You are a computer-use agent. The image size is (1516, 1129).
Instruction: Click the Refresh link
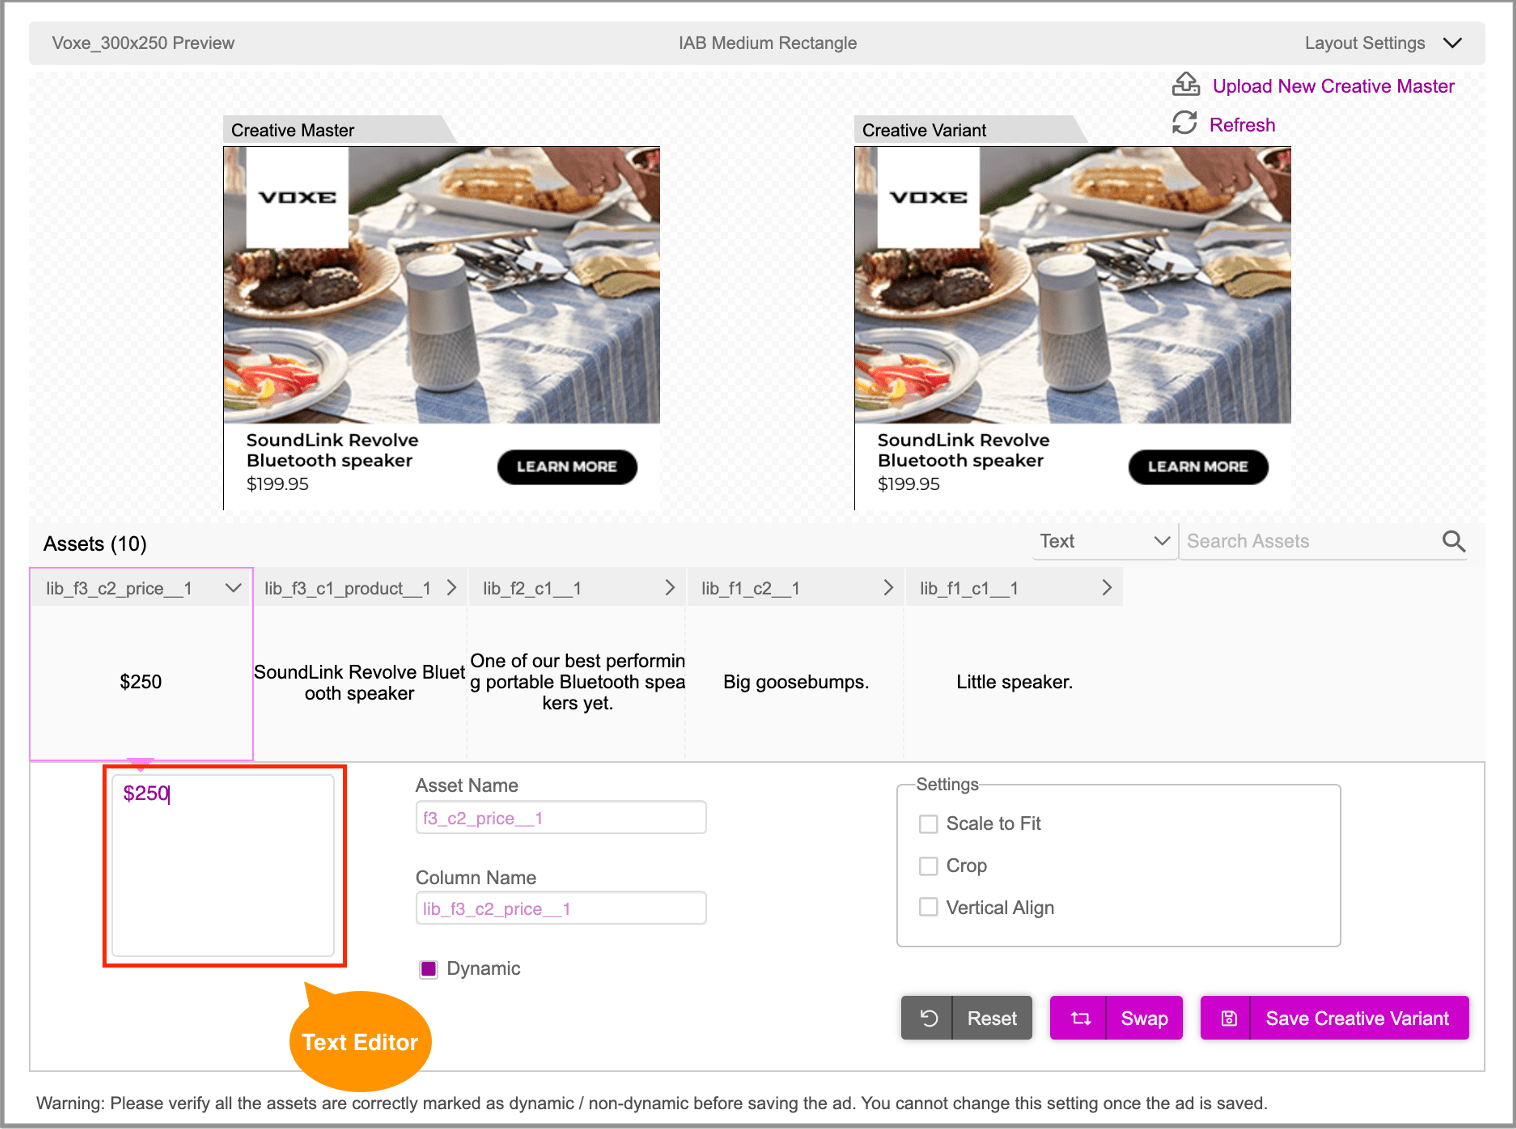tap(1242, 125)
